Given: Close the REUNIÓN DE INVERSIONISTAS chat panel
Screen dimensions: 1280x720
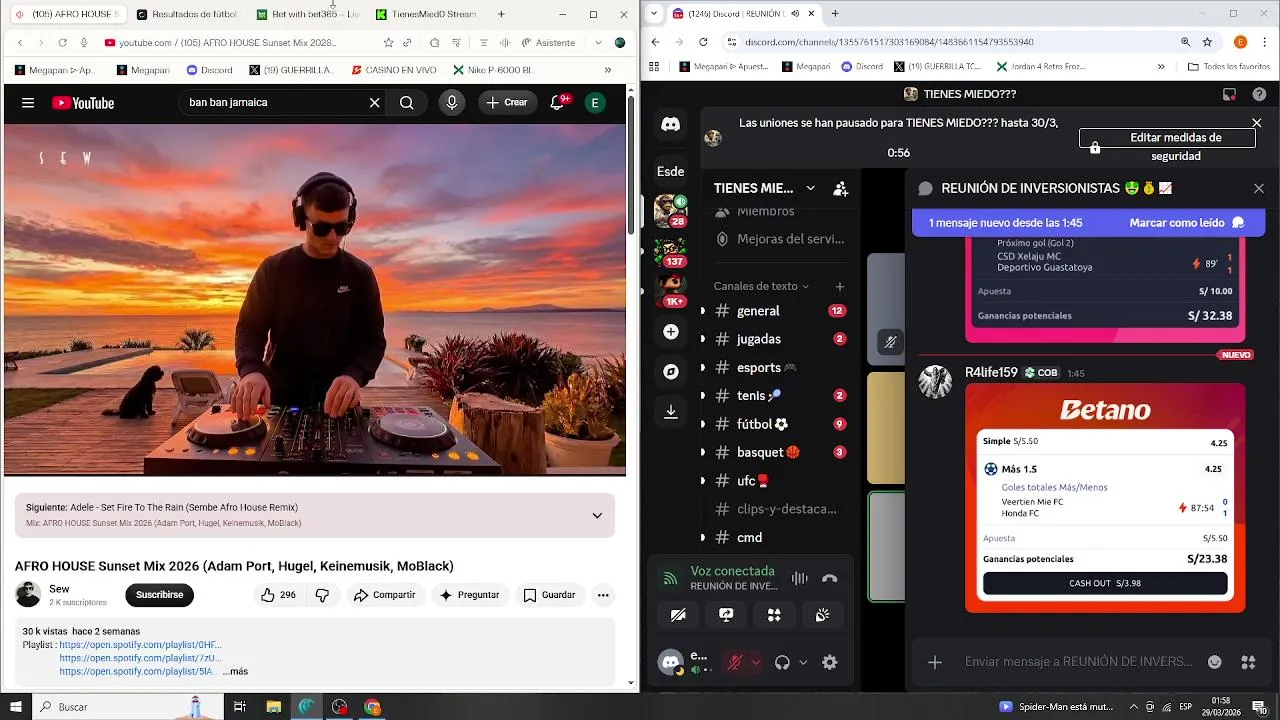Looking at the screenshot, I should pyautogui.click(x=1259, y=188).
